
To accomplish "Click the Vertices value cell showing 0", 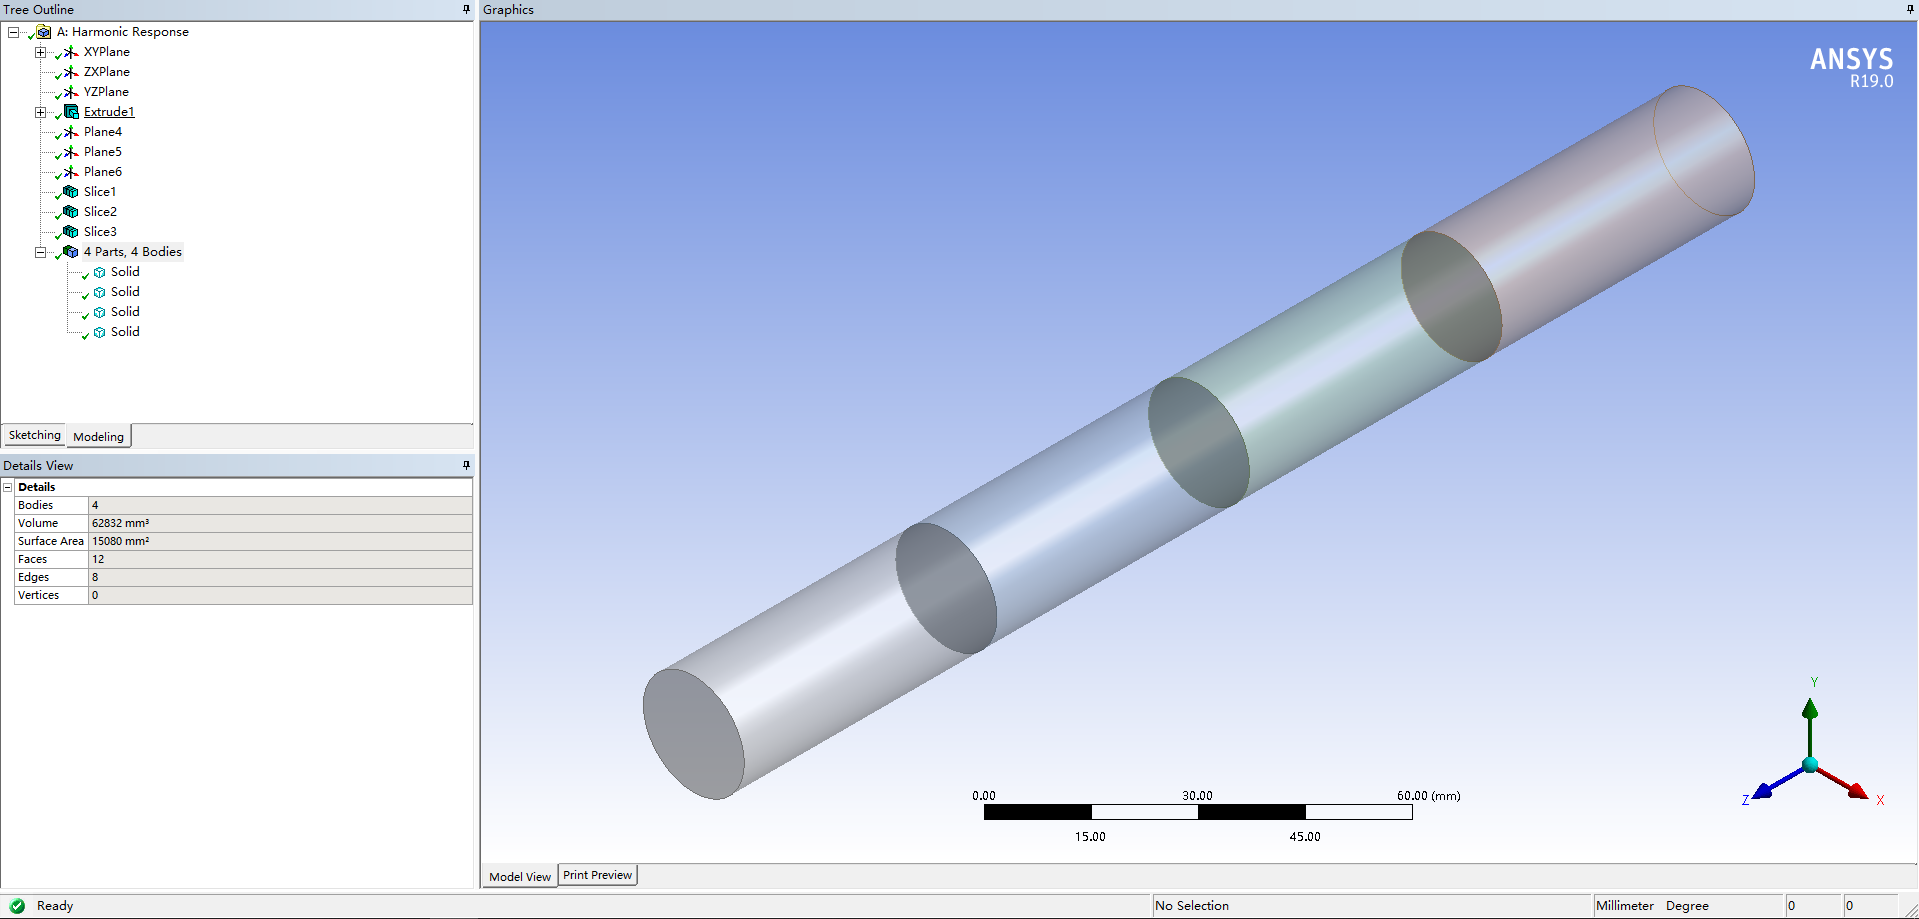I will click(x=280, y=595).
